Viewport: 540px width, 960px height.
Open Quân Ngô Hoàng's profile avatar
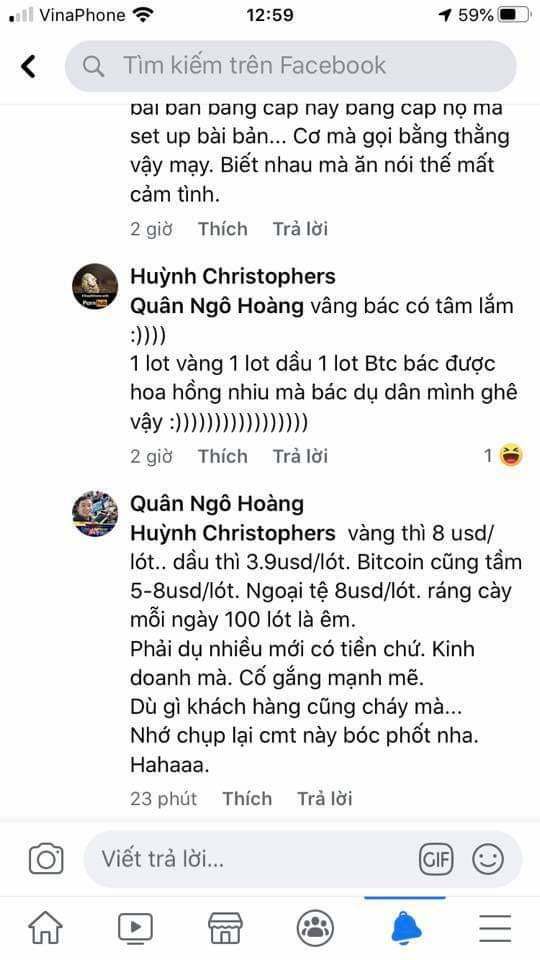point(95,514)
